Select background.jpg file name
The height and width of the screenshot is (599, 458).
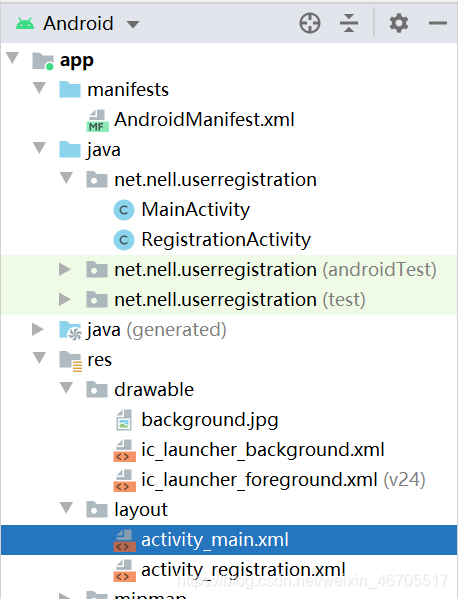tap(210, 421)
